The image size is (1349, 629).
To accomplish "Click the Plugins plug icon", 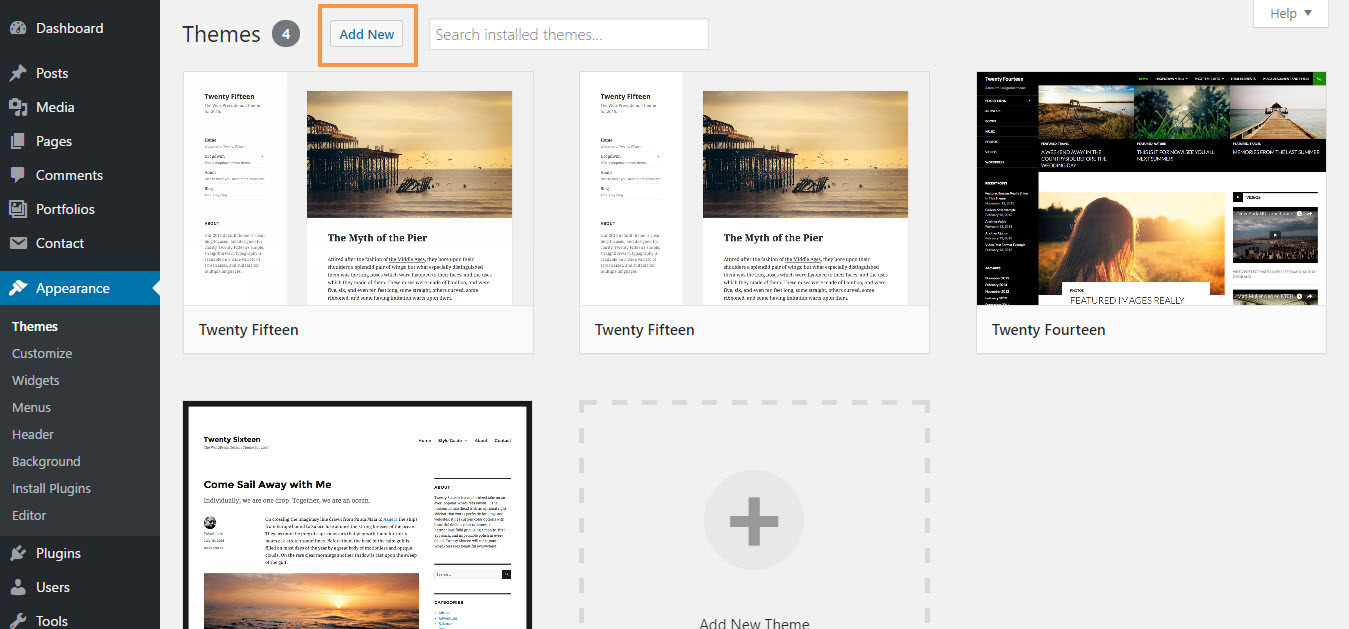I will [18, 553].
